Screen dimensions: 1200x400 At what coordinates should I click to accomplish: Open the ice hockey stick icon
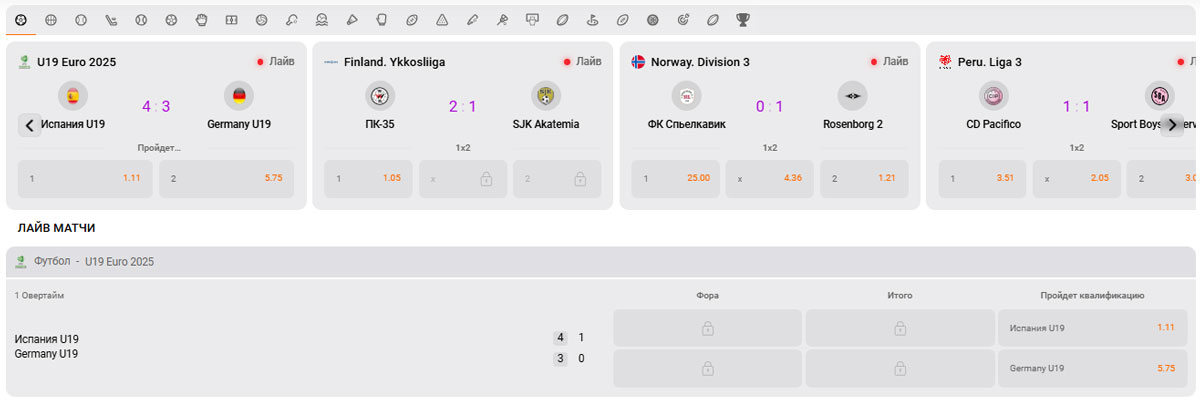(x=111, y=20)
